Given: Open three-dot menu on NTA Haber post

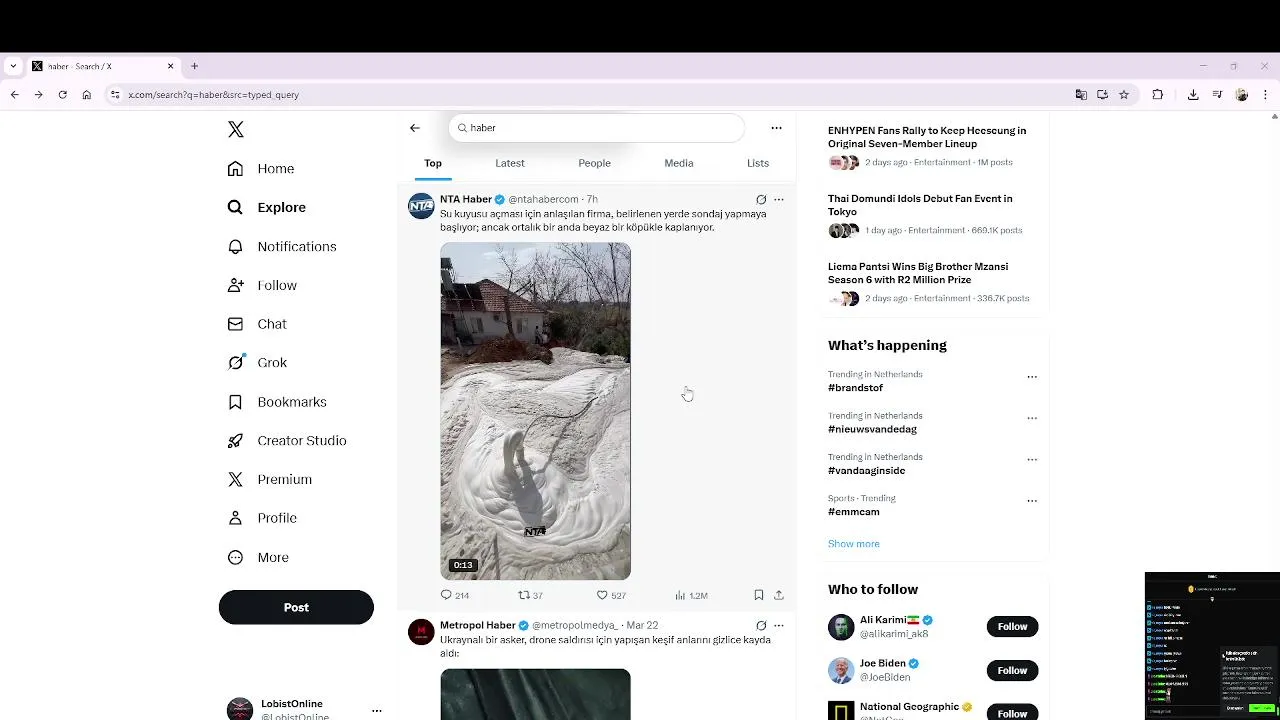Looking at the screenshot, I should click(x=779, y=199).
